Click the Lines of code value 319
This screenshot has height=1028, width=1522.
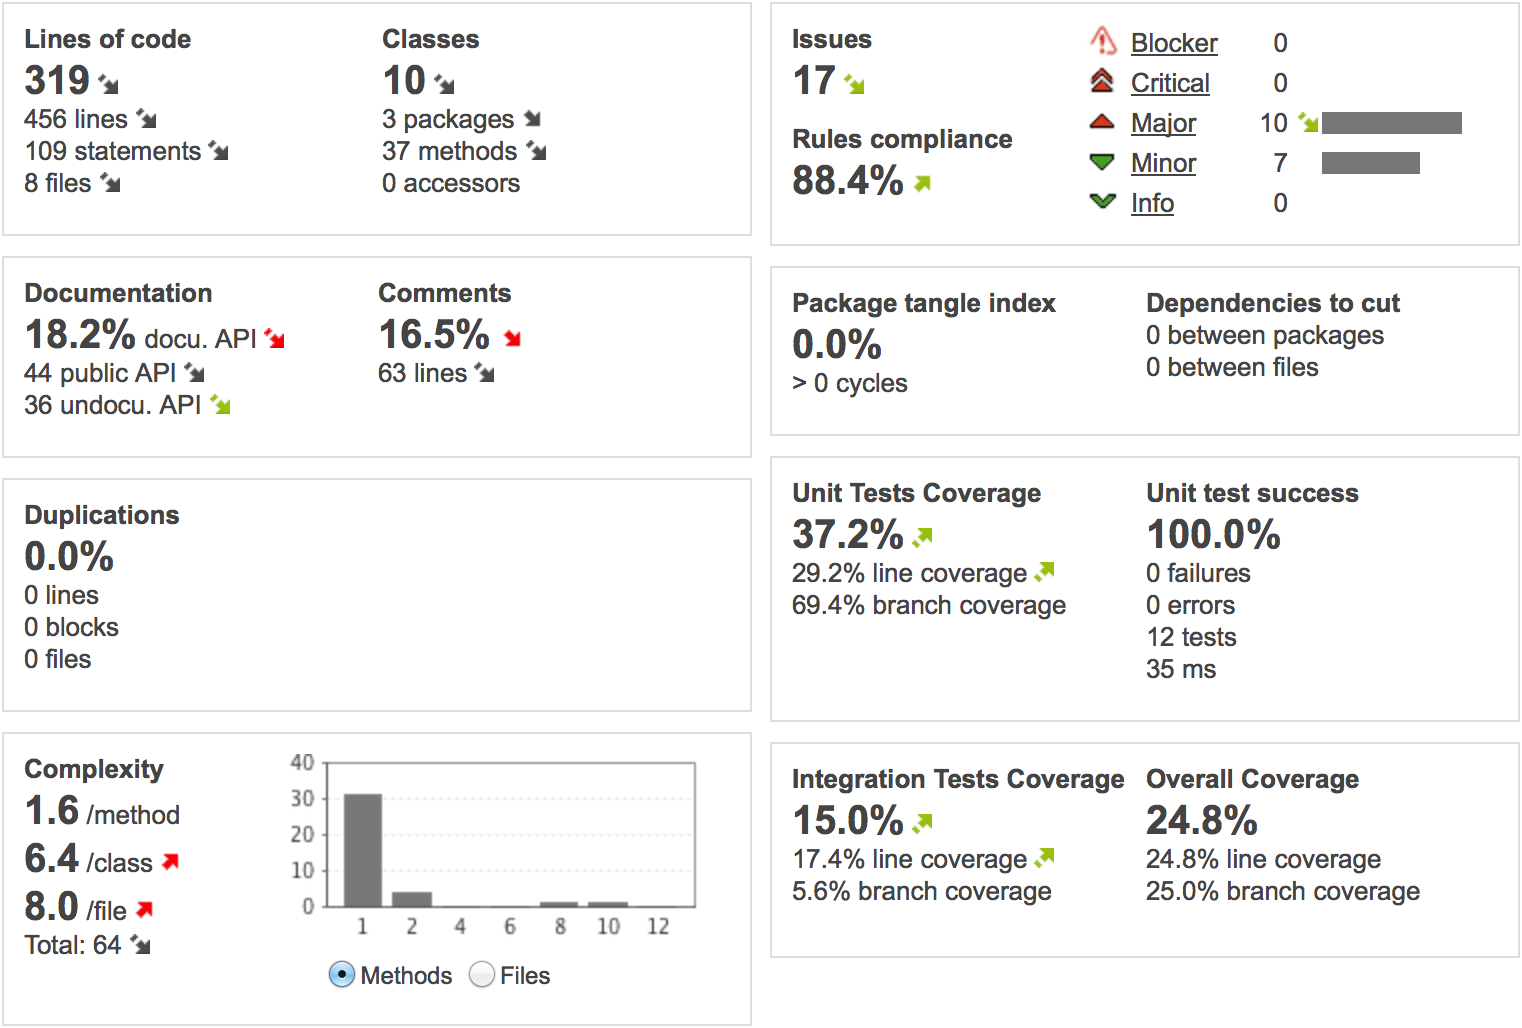[57, 80]
